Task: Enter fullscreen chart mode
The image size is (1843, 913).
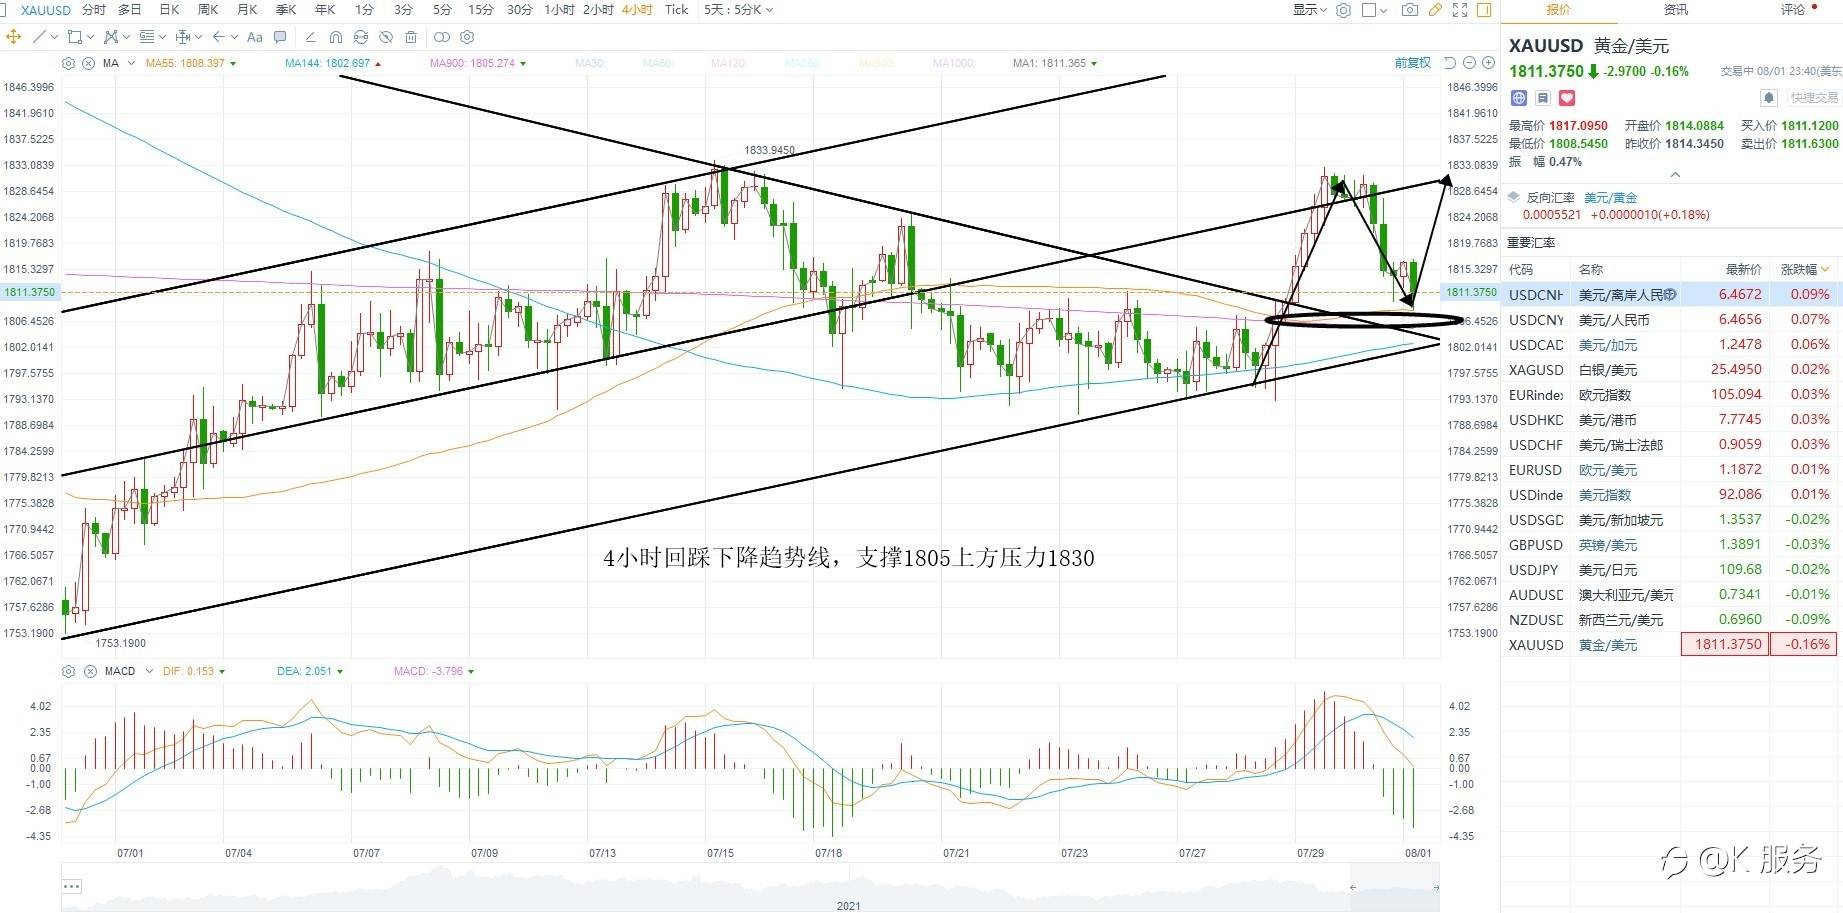Action: pos(1460,10)
